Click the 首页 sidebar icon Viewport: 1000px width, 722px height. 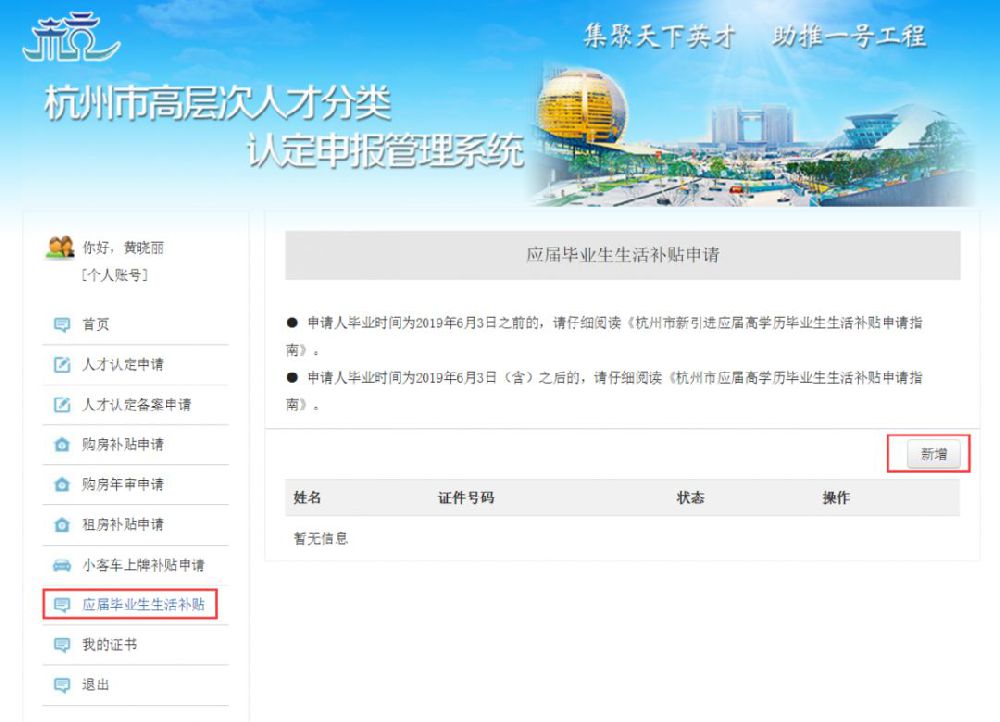click(x=62, y=325)
